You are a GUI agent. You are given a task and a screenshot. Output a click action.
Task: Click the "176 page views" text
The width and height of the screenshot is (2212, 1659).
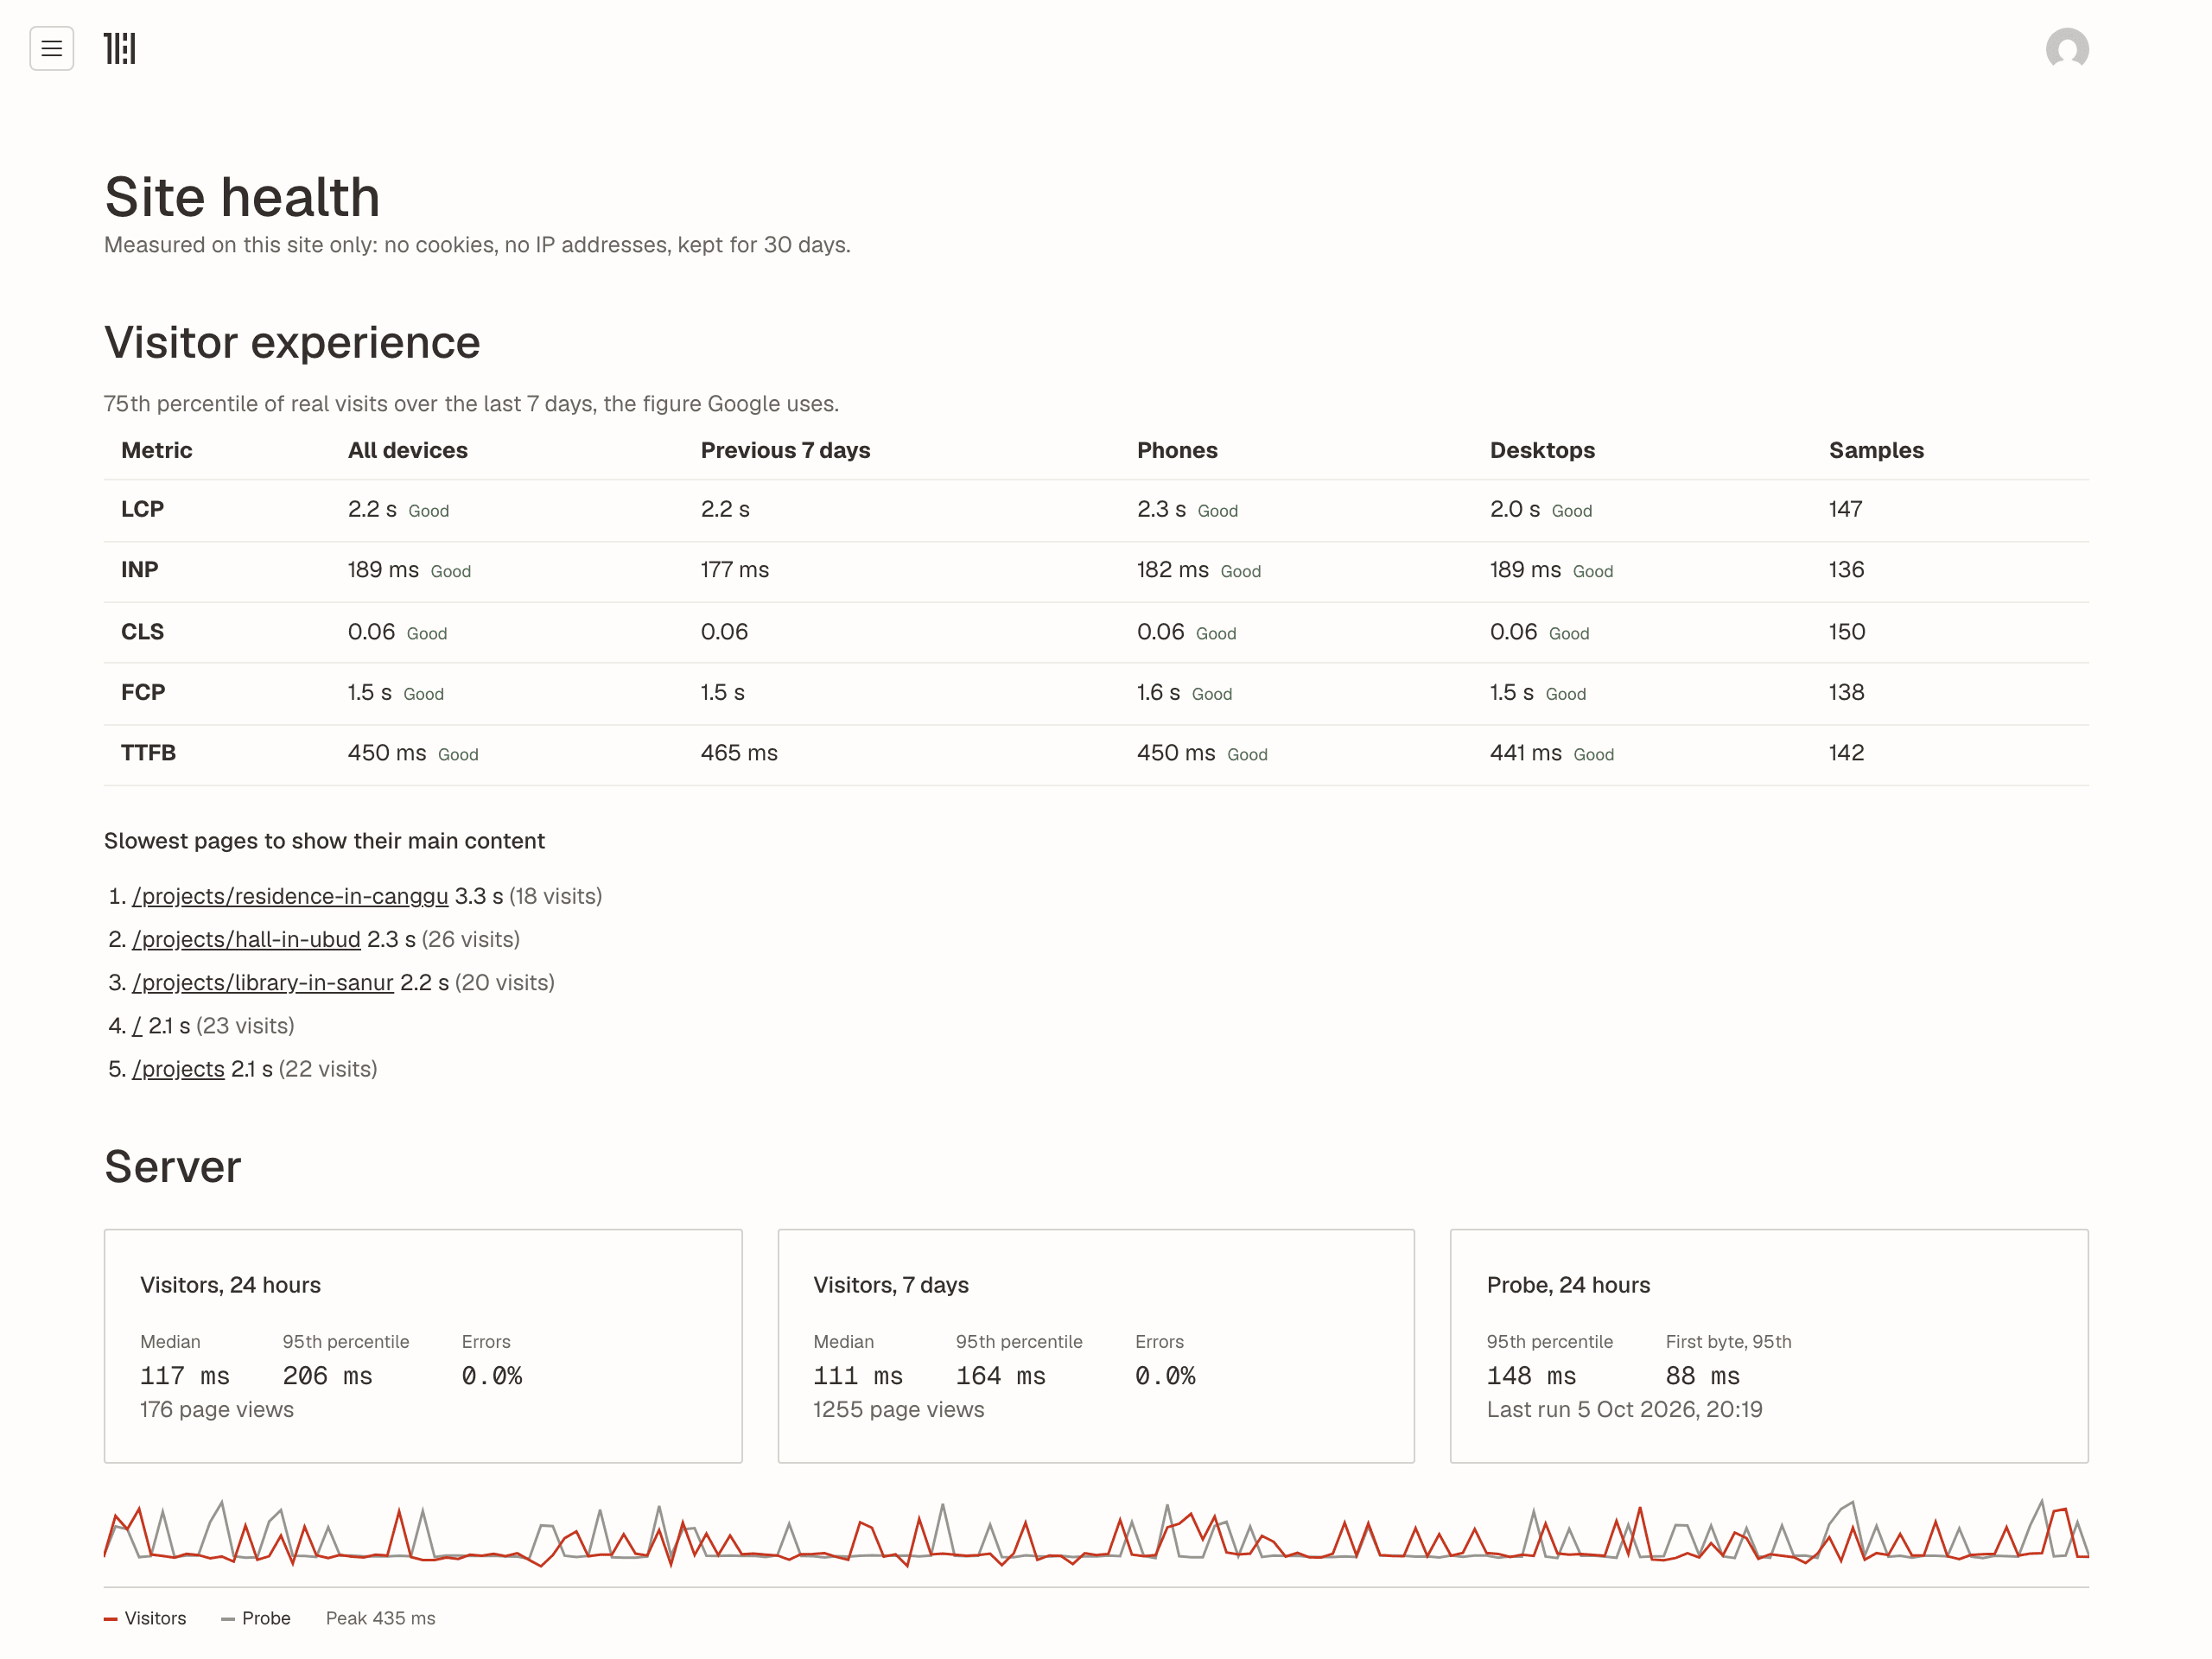point(217,1410)
